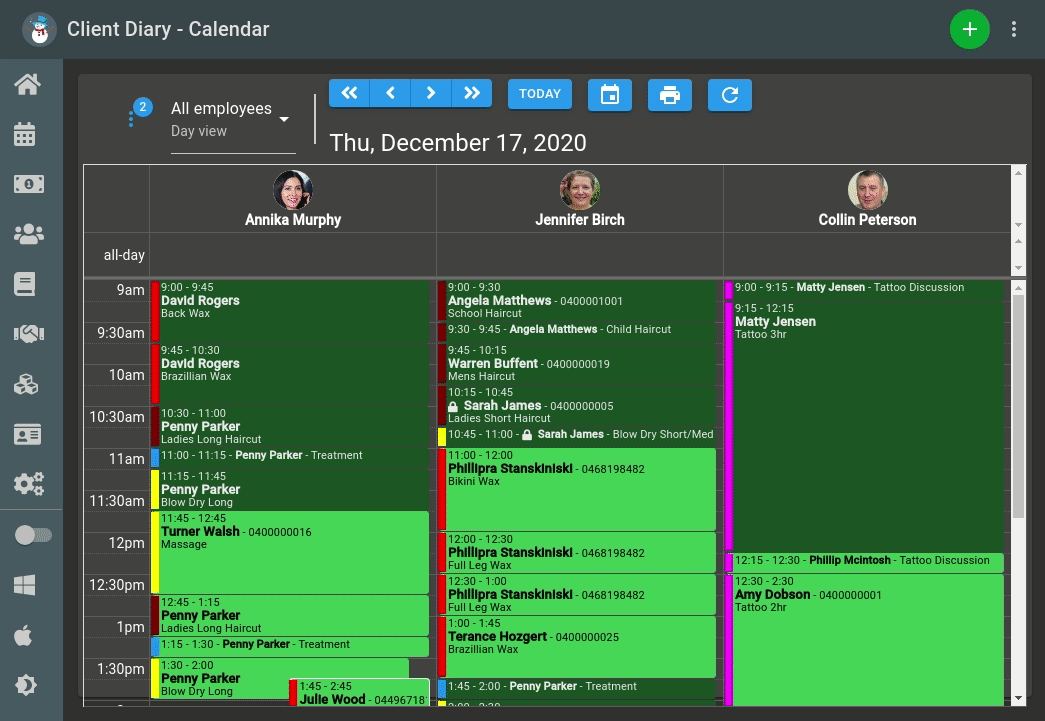Open the calendar icon in sidebar

(x=25, y=134)
